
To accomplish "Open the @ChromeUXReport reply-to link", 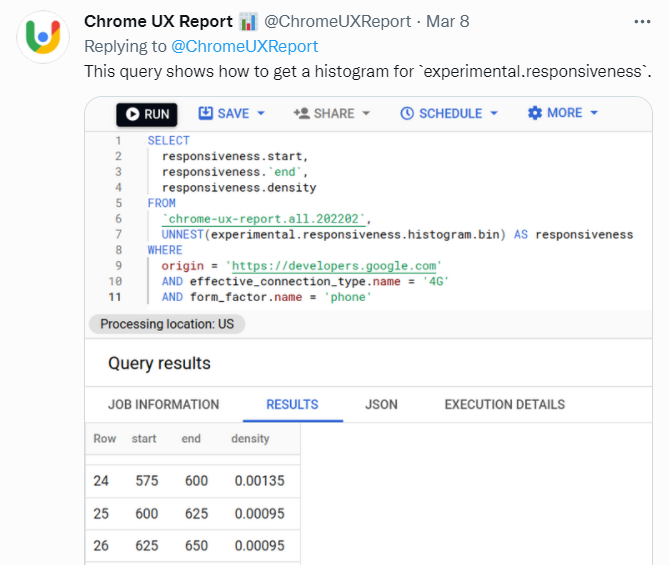I will 245,46.
